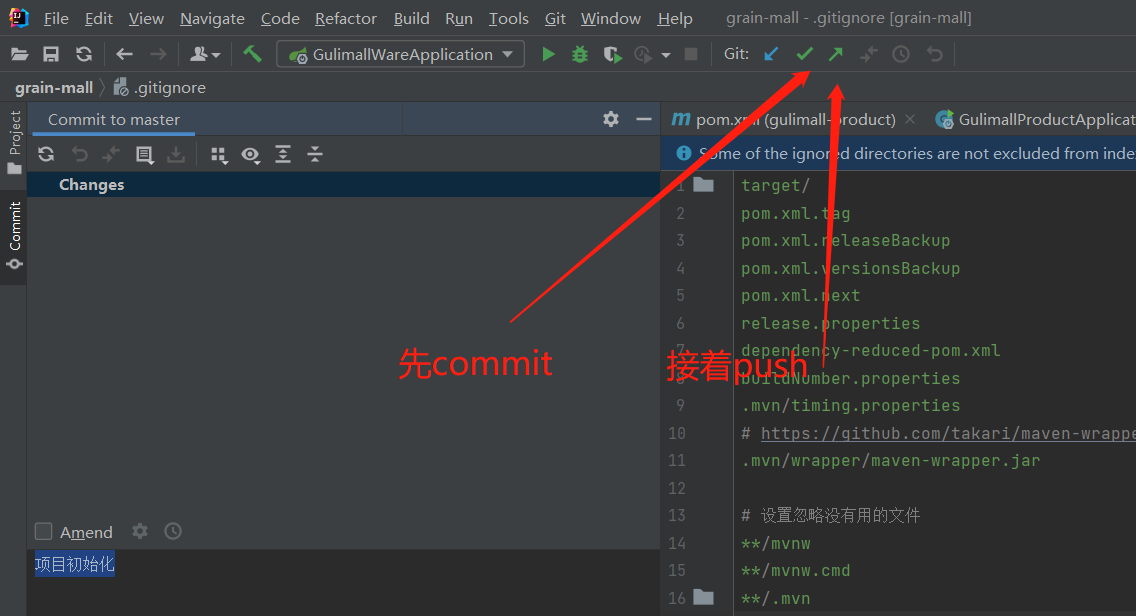Click the folder gutter icon on line 1
This screenshot has width=1136, height=616.
tap(703, 185)
